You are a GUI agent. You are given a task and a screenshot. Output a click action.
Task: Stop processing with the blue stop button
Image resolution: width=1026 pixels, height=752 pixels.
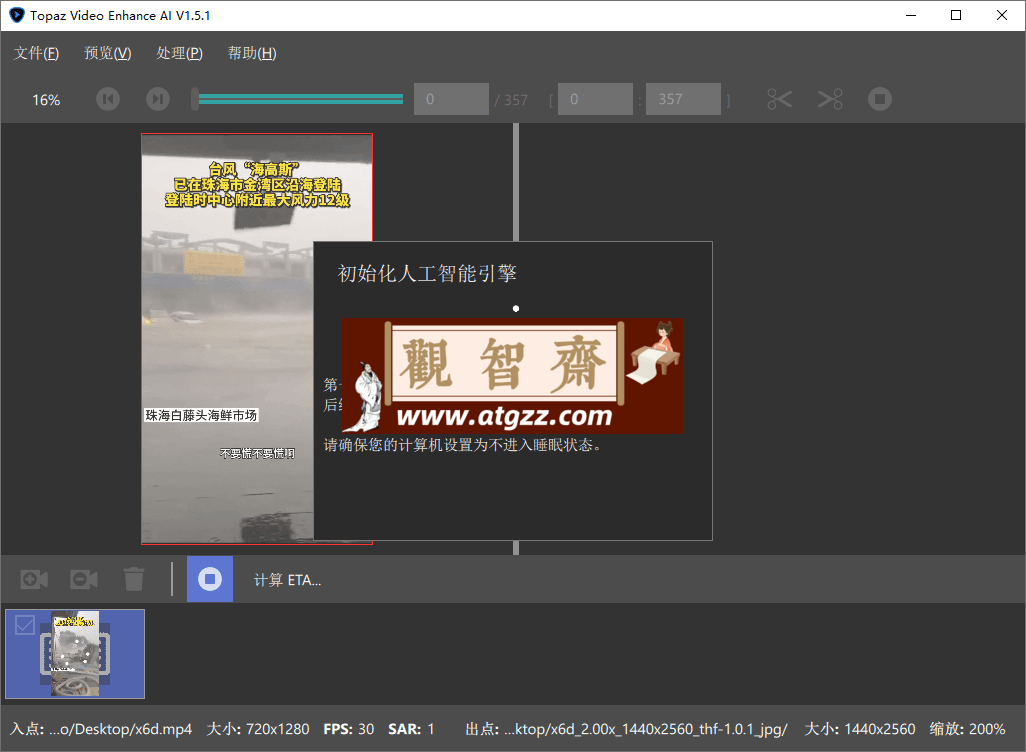point(210,579)
